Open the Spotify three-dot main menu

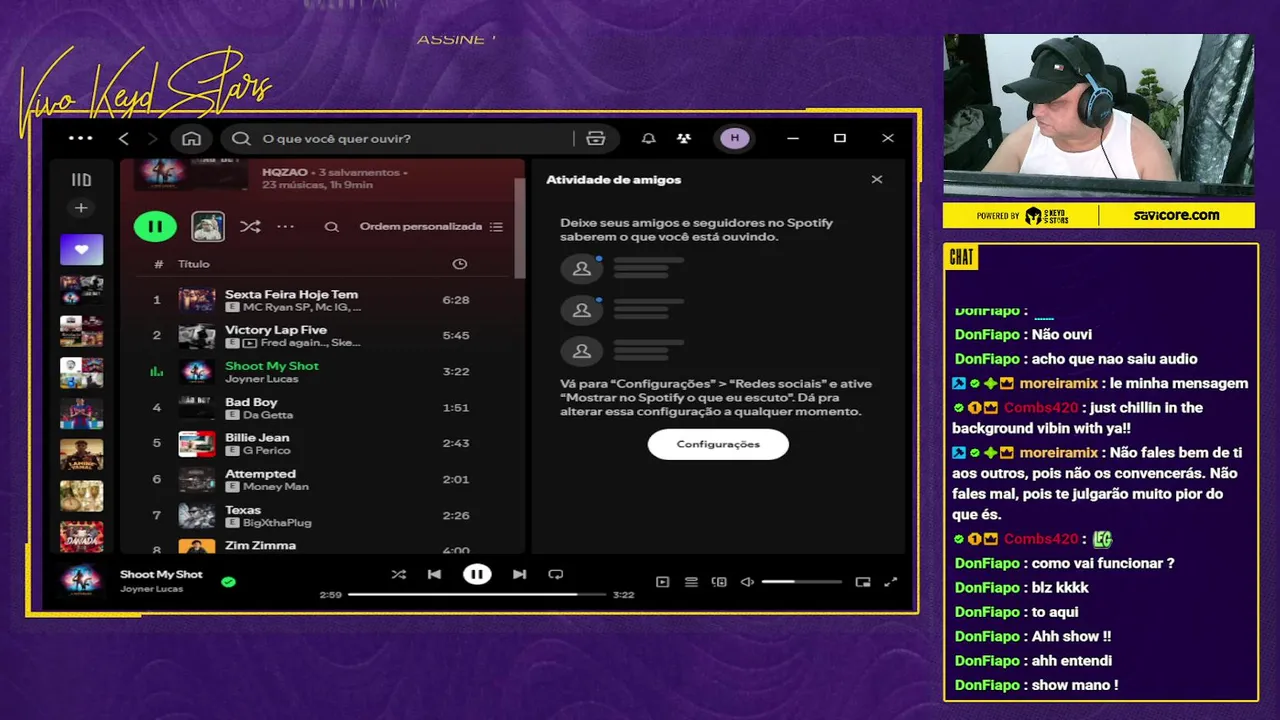(x=80, y=138)
